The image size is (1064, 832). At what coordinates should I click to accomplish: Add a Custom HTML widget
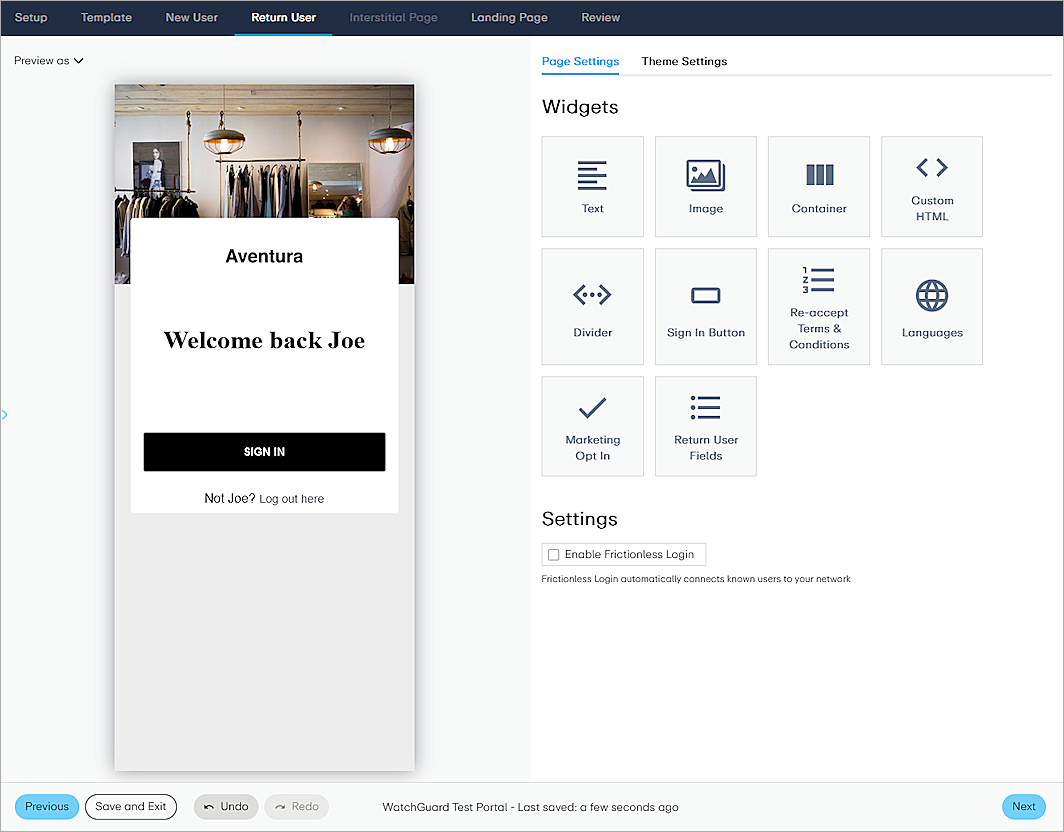tap(931, 186)
